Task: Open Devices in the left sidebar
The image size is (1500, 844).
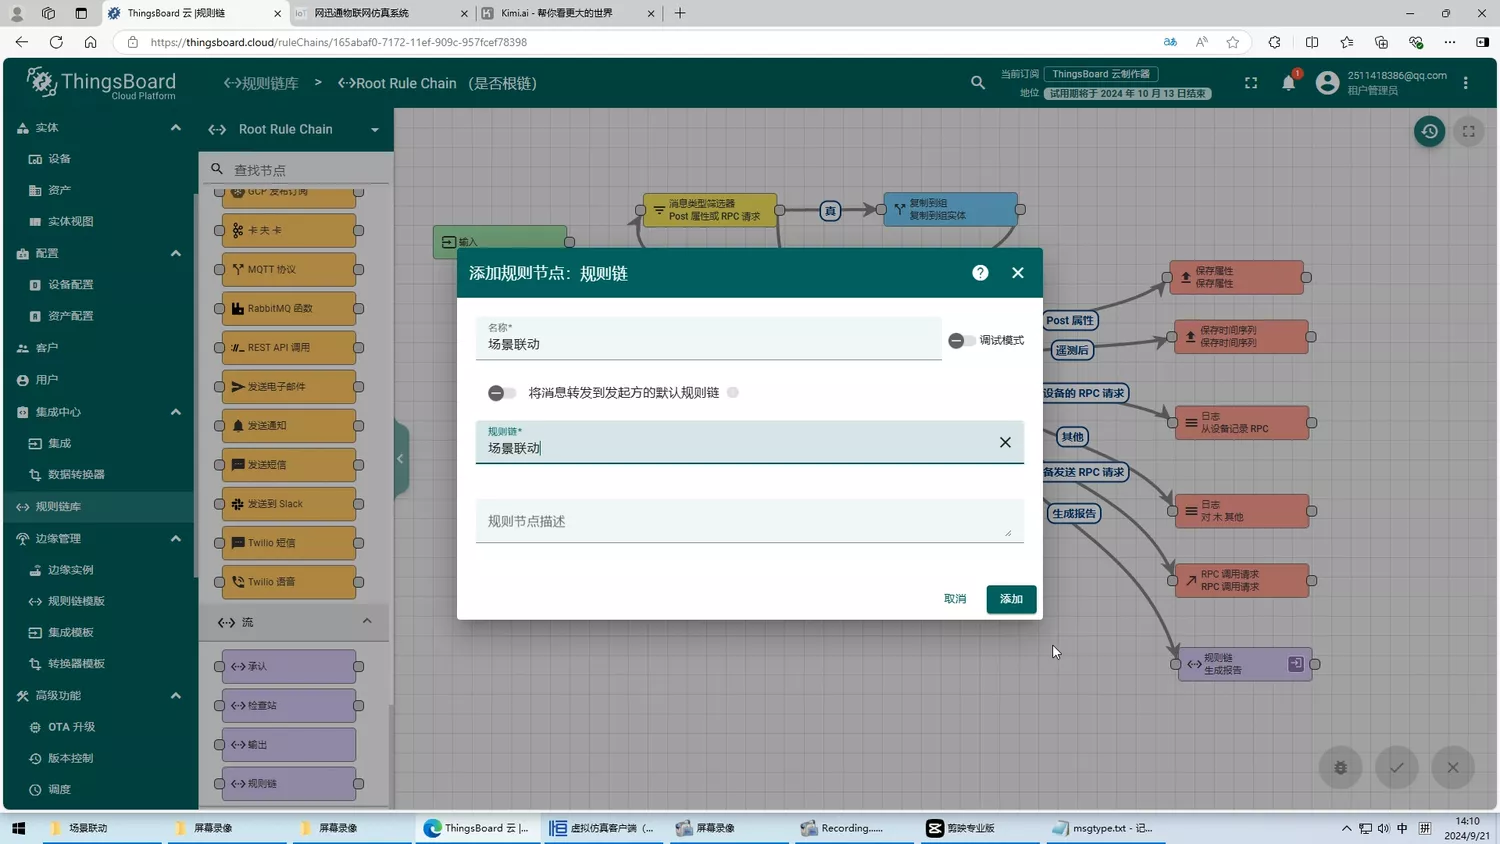Action: [x=59, y=159]
